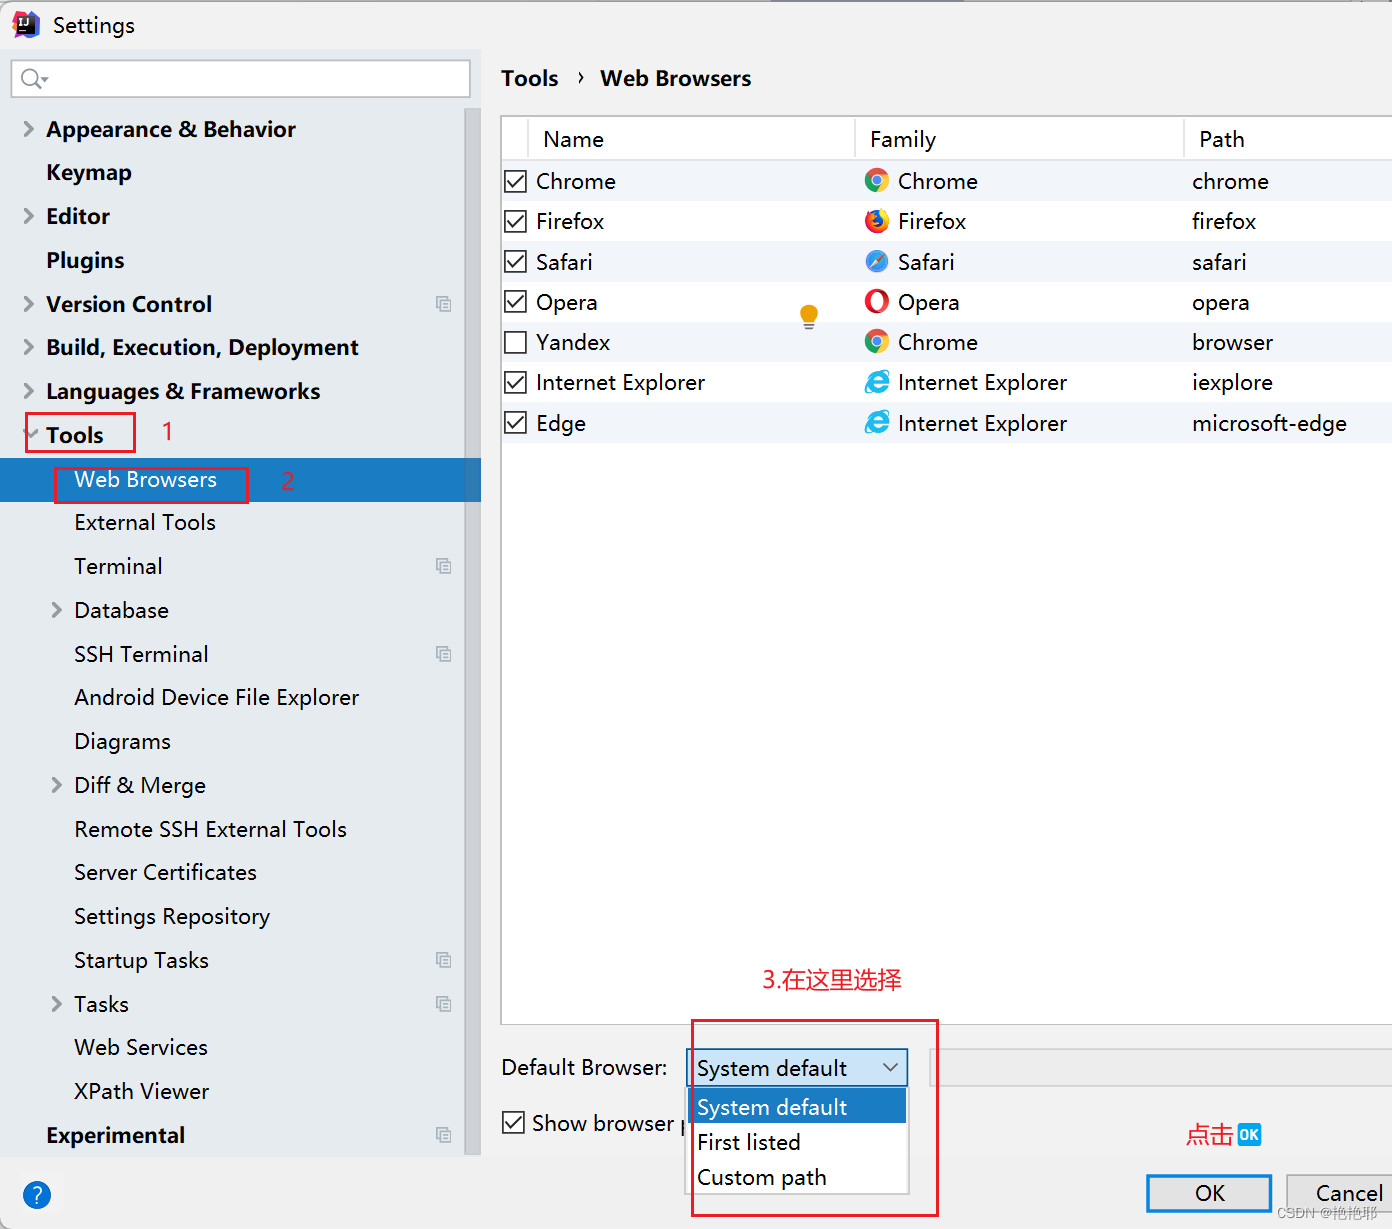This screenshot has height=1229, width=1392.
Task: Sort by the Name column header
Action: 690,139
